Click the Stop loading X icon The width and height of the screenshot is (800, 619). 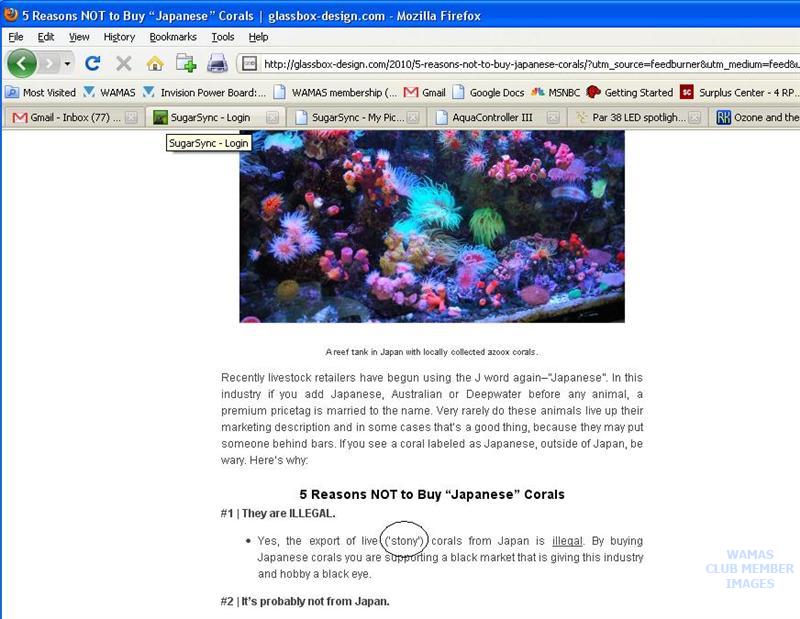pos(123,64)
